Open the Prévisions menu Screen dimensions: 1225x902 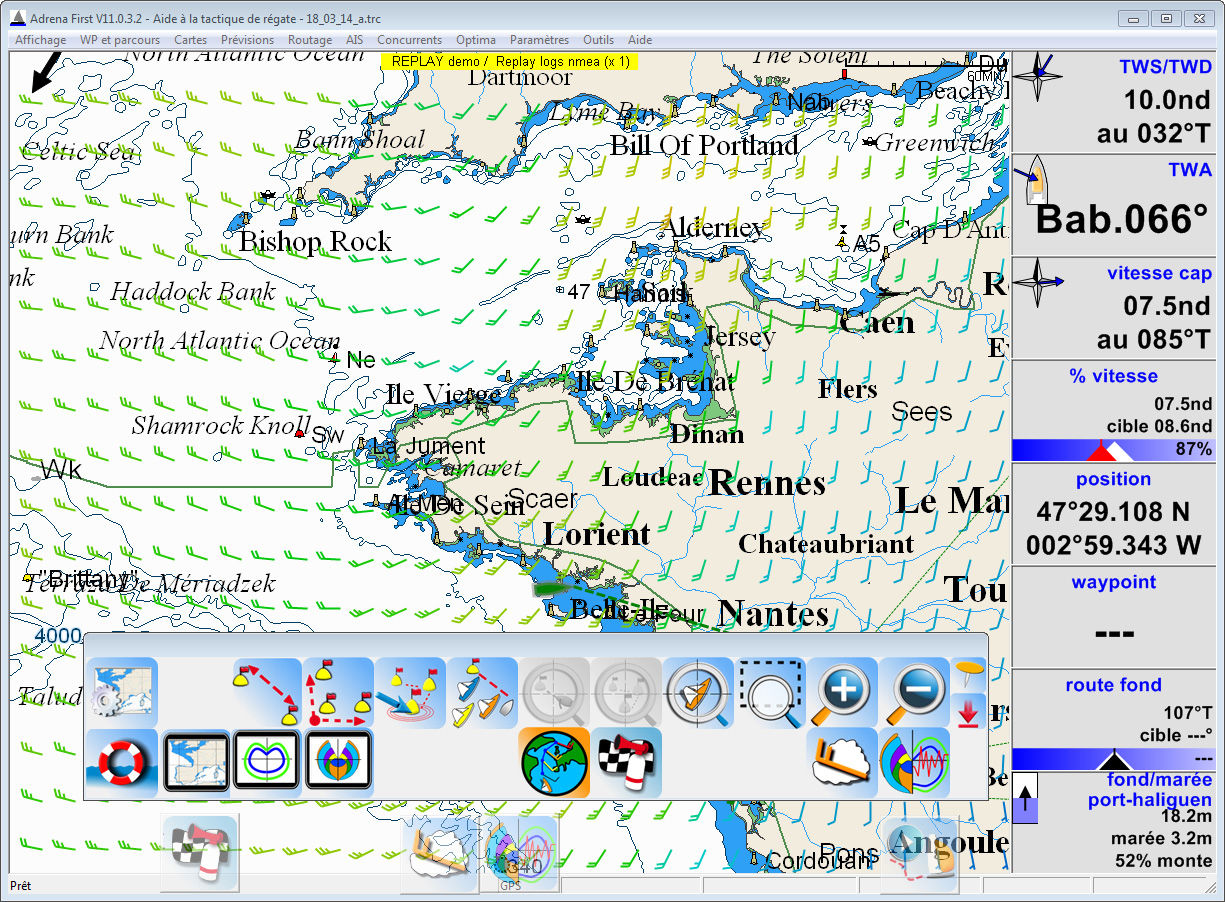coord(247,40)
